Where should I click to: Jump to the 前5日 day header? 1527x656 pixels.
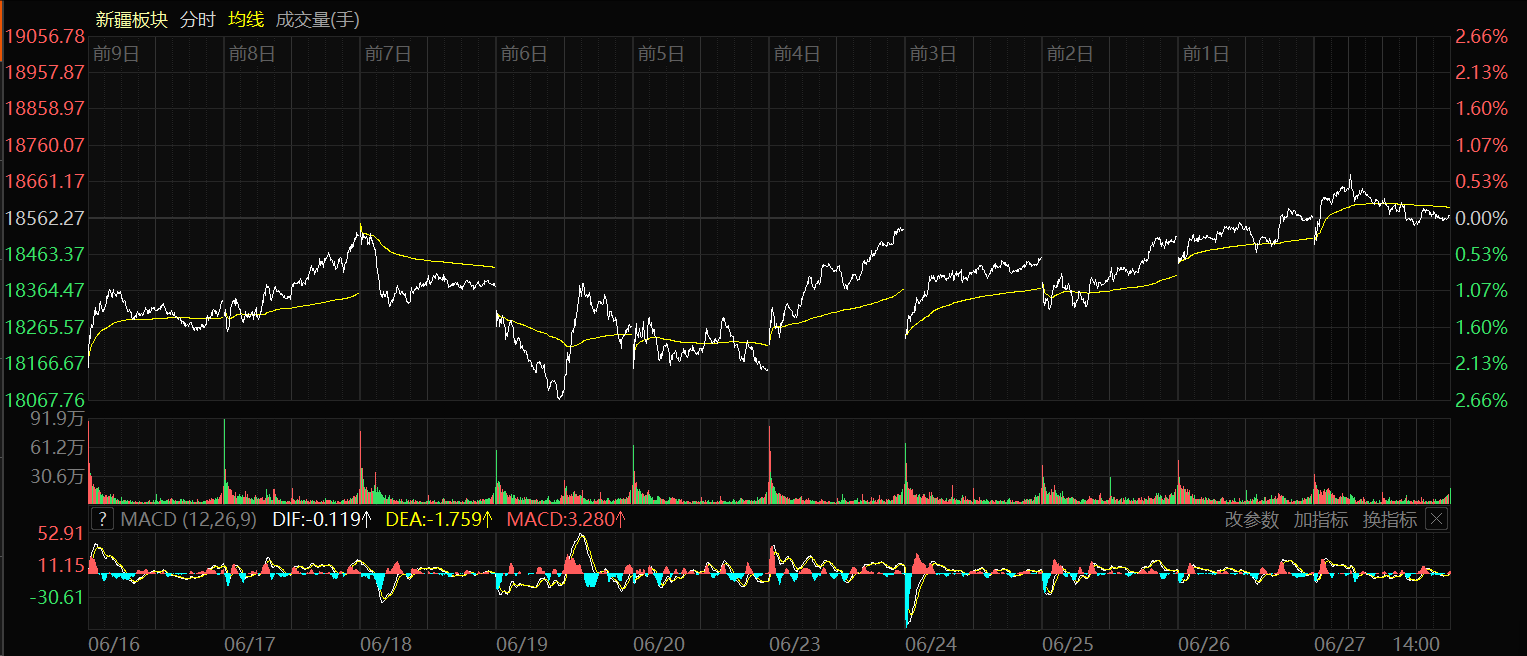[x=660, y=54]
